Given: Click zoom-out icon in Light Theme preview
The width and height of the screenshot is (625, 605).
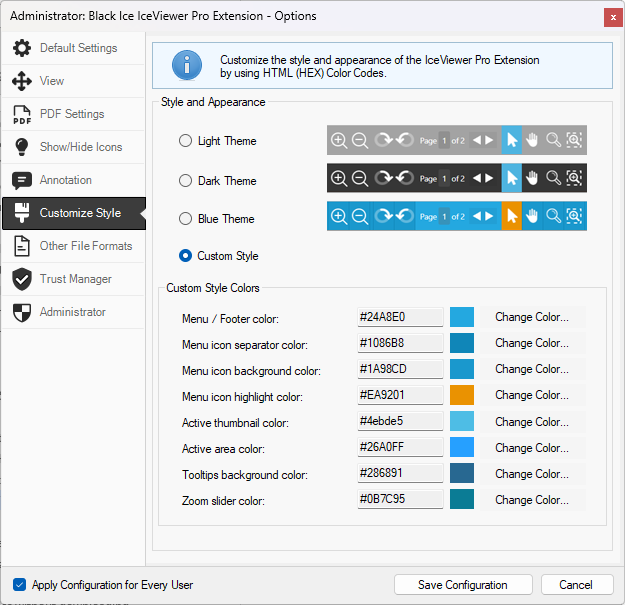Looking at the screenshot, I should point(360,140).
